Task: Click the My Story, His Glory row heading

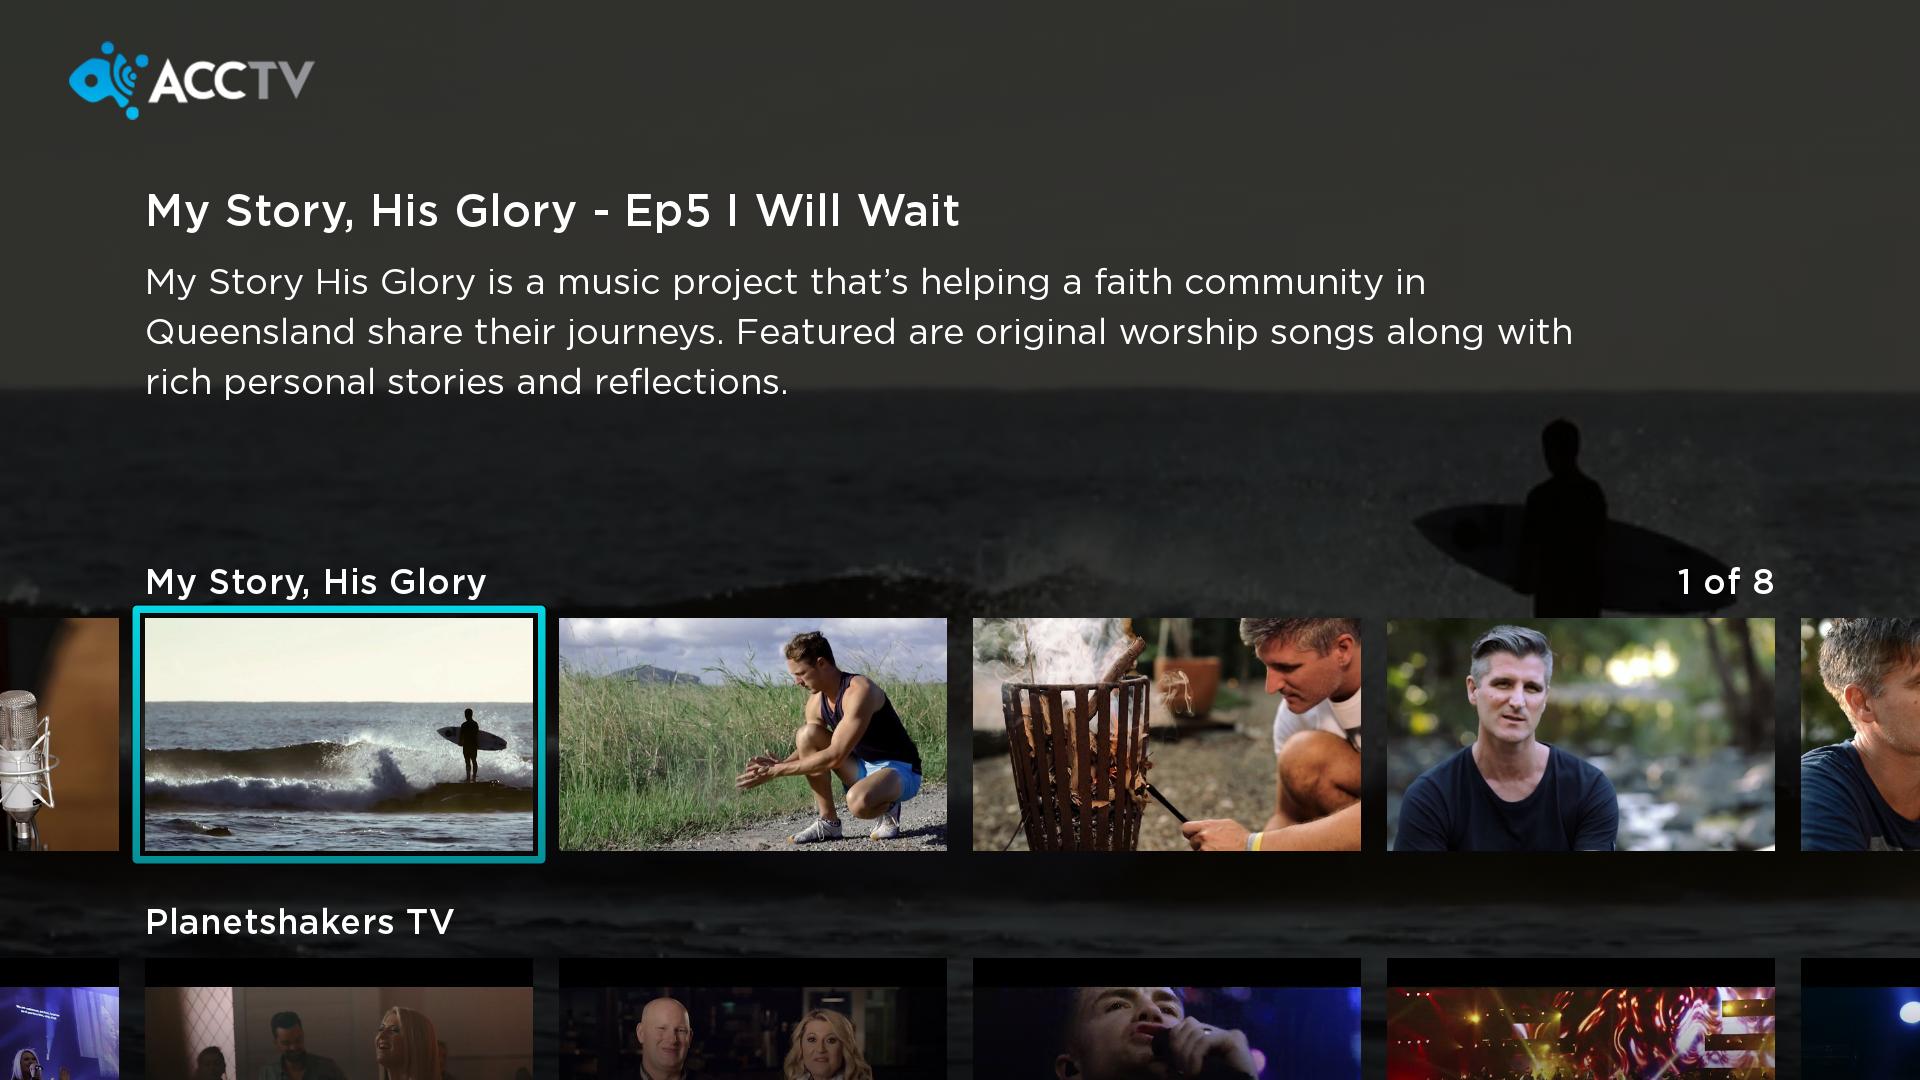Action: [316, 582]
